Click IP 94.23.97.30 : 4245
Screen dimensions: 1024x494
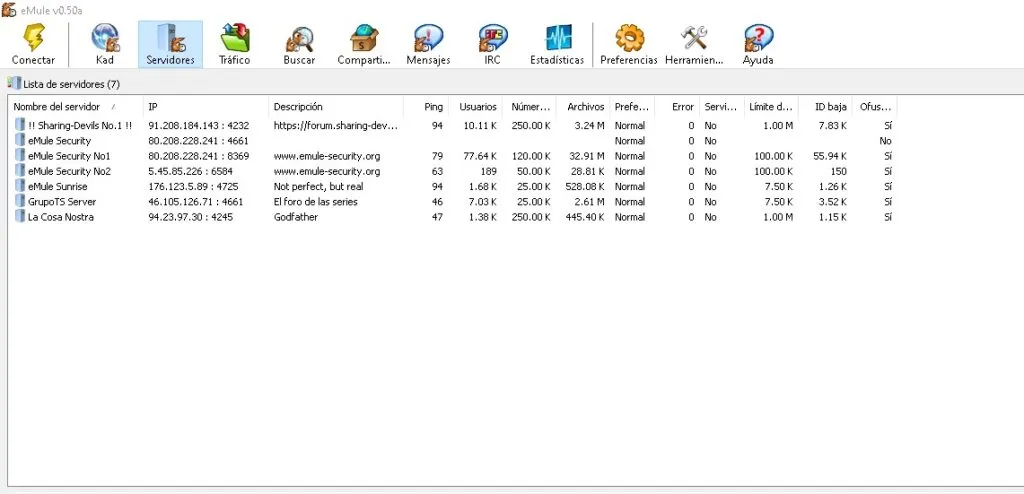[191, 216]
